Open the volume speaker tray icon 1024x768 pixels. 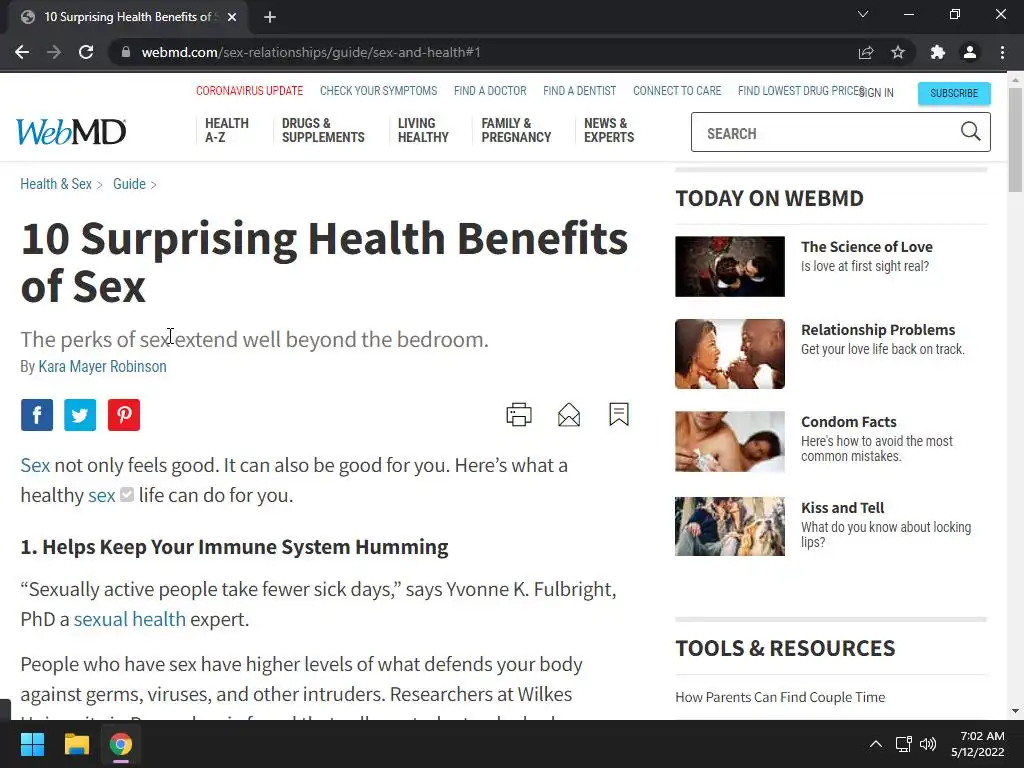[x=927, y=744]
